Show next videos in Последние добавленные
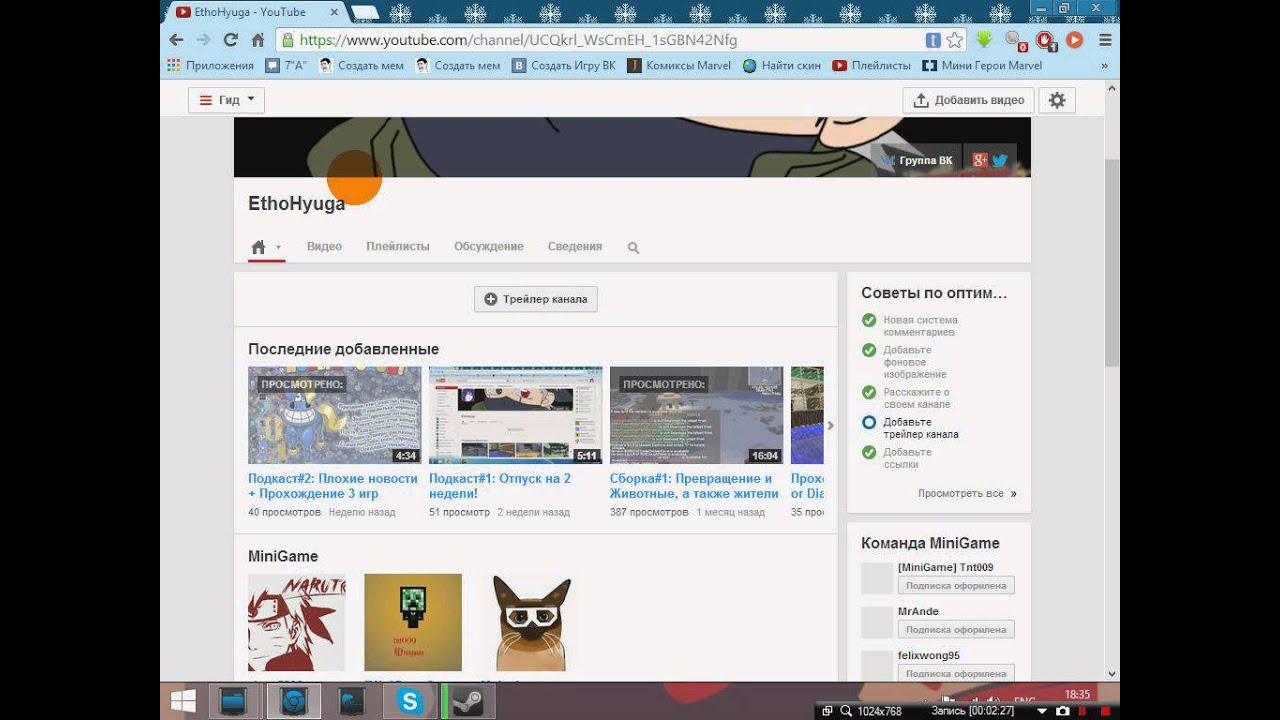The height and width of the screenshot is (720, 1280). pyautogui.click(x=830, y=425)
